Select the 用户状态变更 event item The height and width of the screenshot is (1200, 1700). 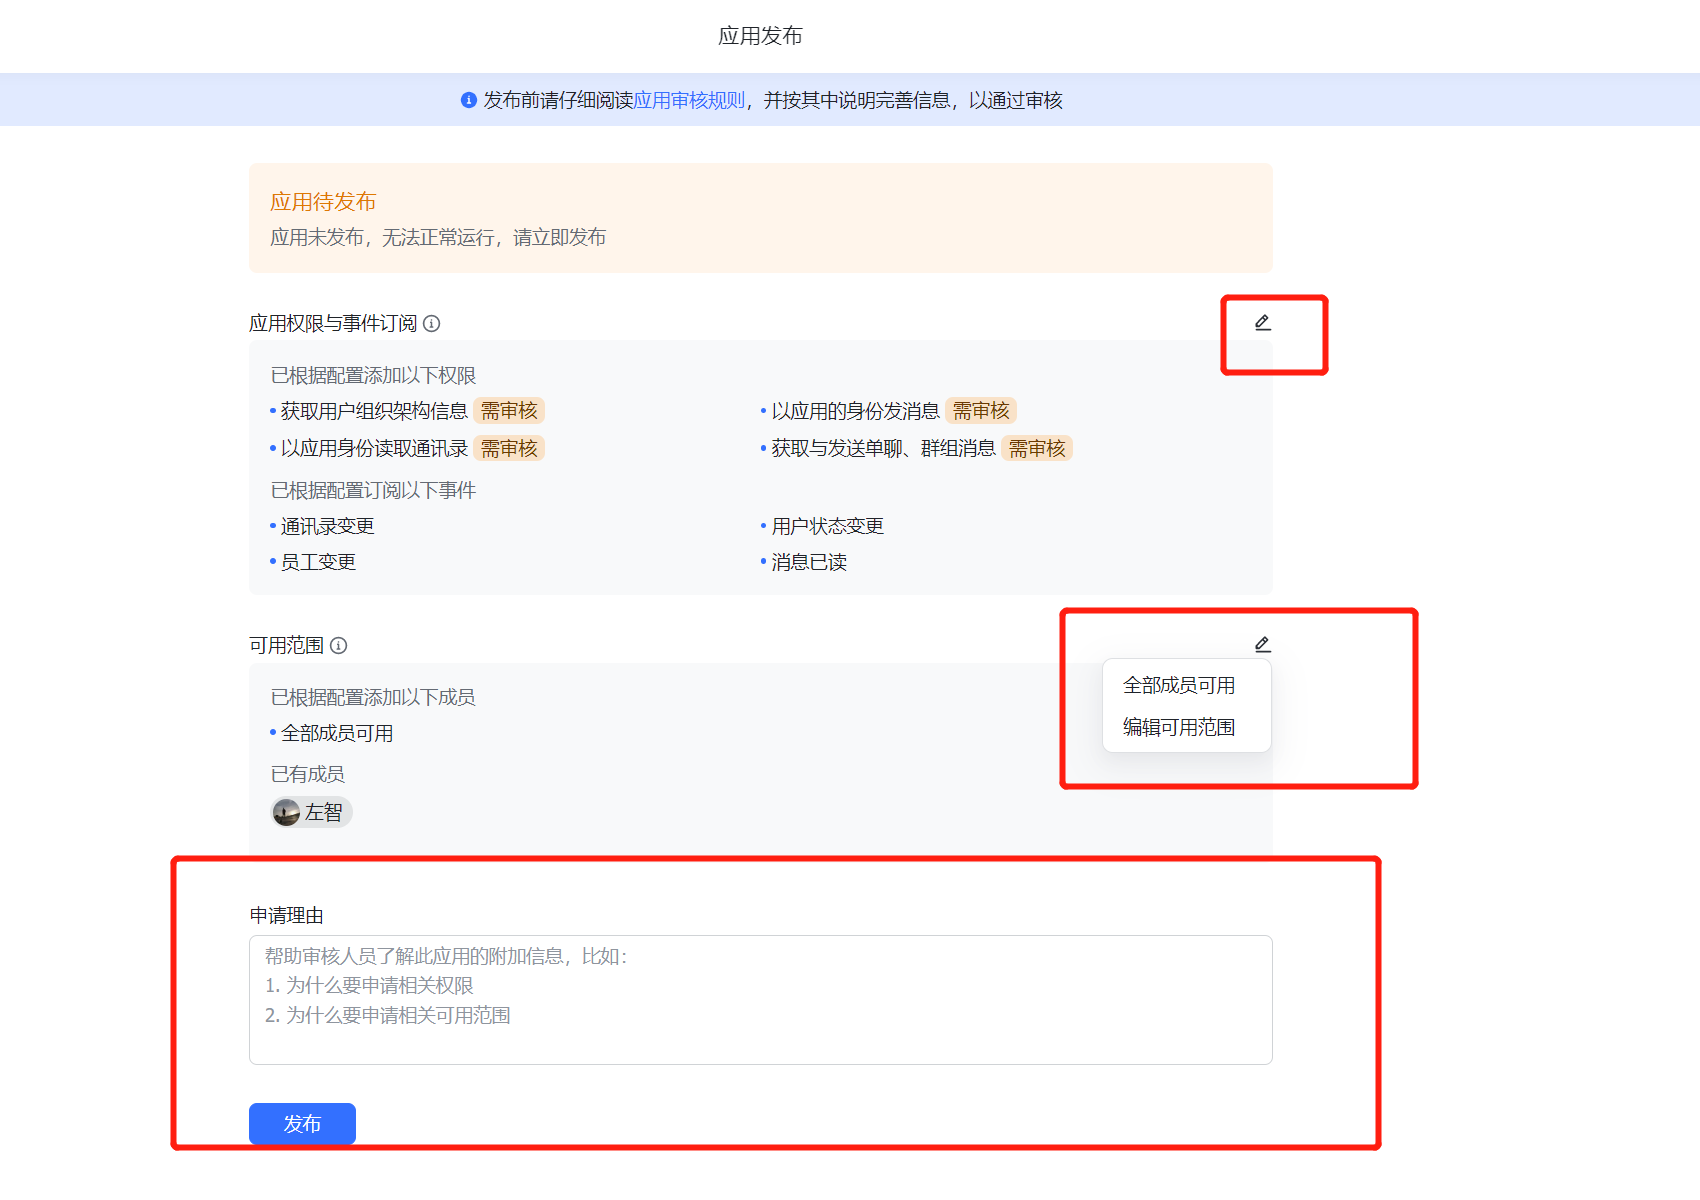point(827,527)
